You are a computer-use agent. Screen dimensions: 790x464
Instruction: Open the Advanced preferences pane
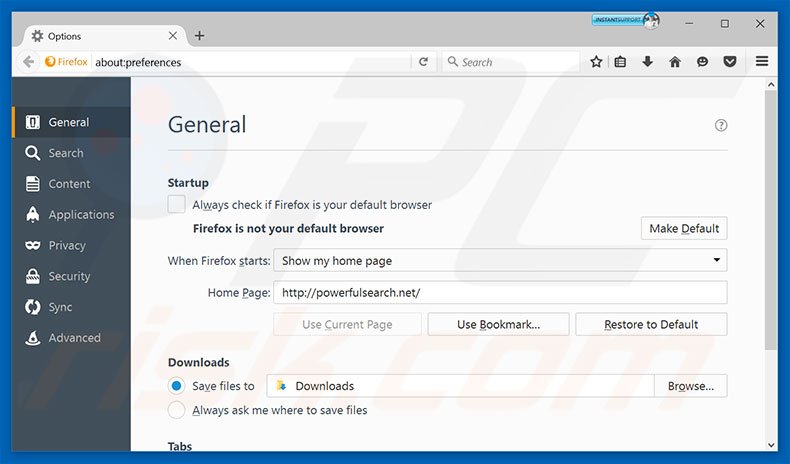click(71, 338)
